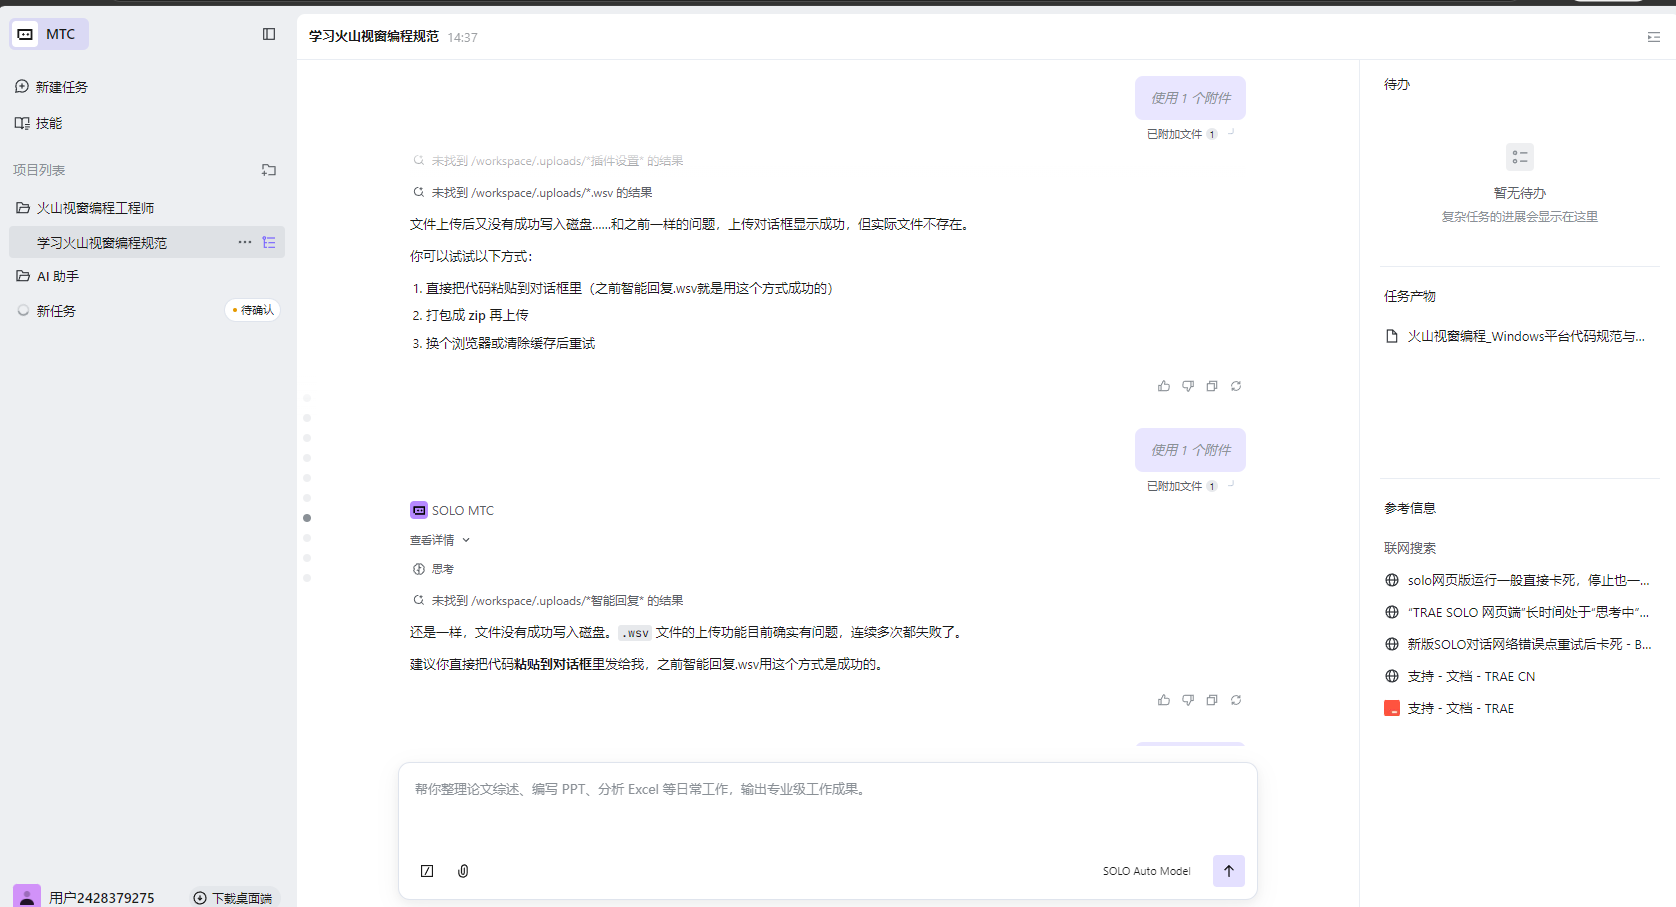This screenshot has width=1676, height=907.
Task: Click the paperclip attach file icon
Action: pyautogui.click(x=463, y=871)
